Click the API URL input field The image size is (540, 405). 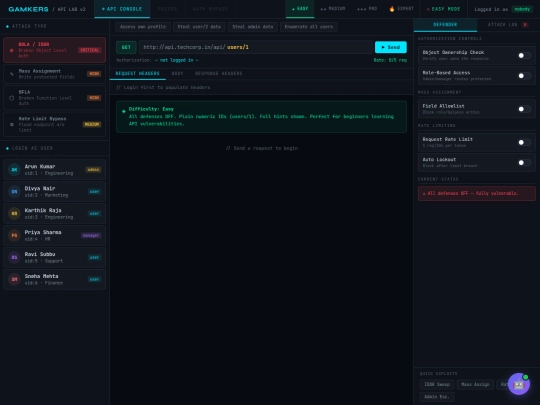(256, 47)
